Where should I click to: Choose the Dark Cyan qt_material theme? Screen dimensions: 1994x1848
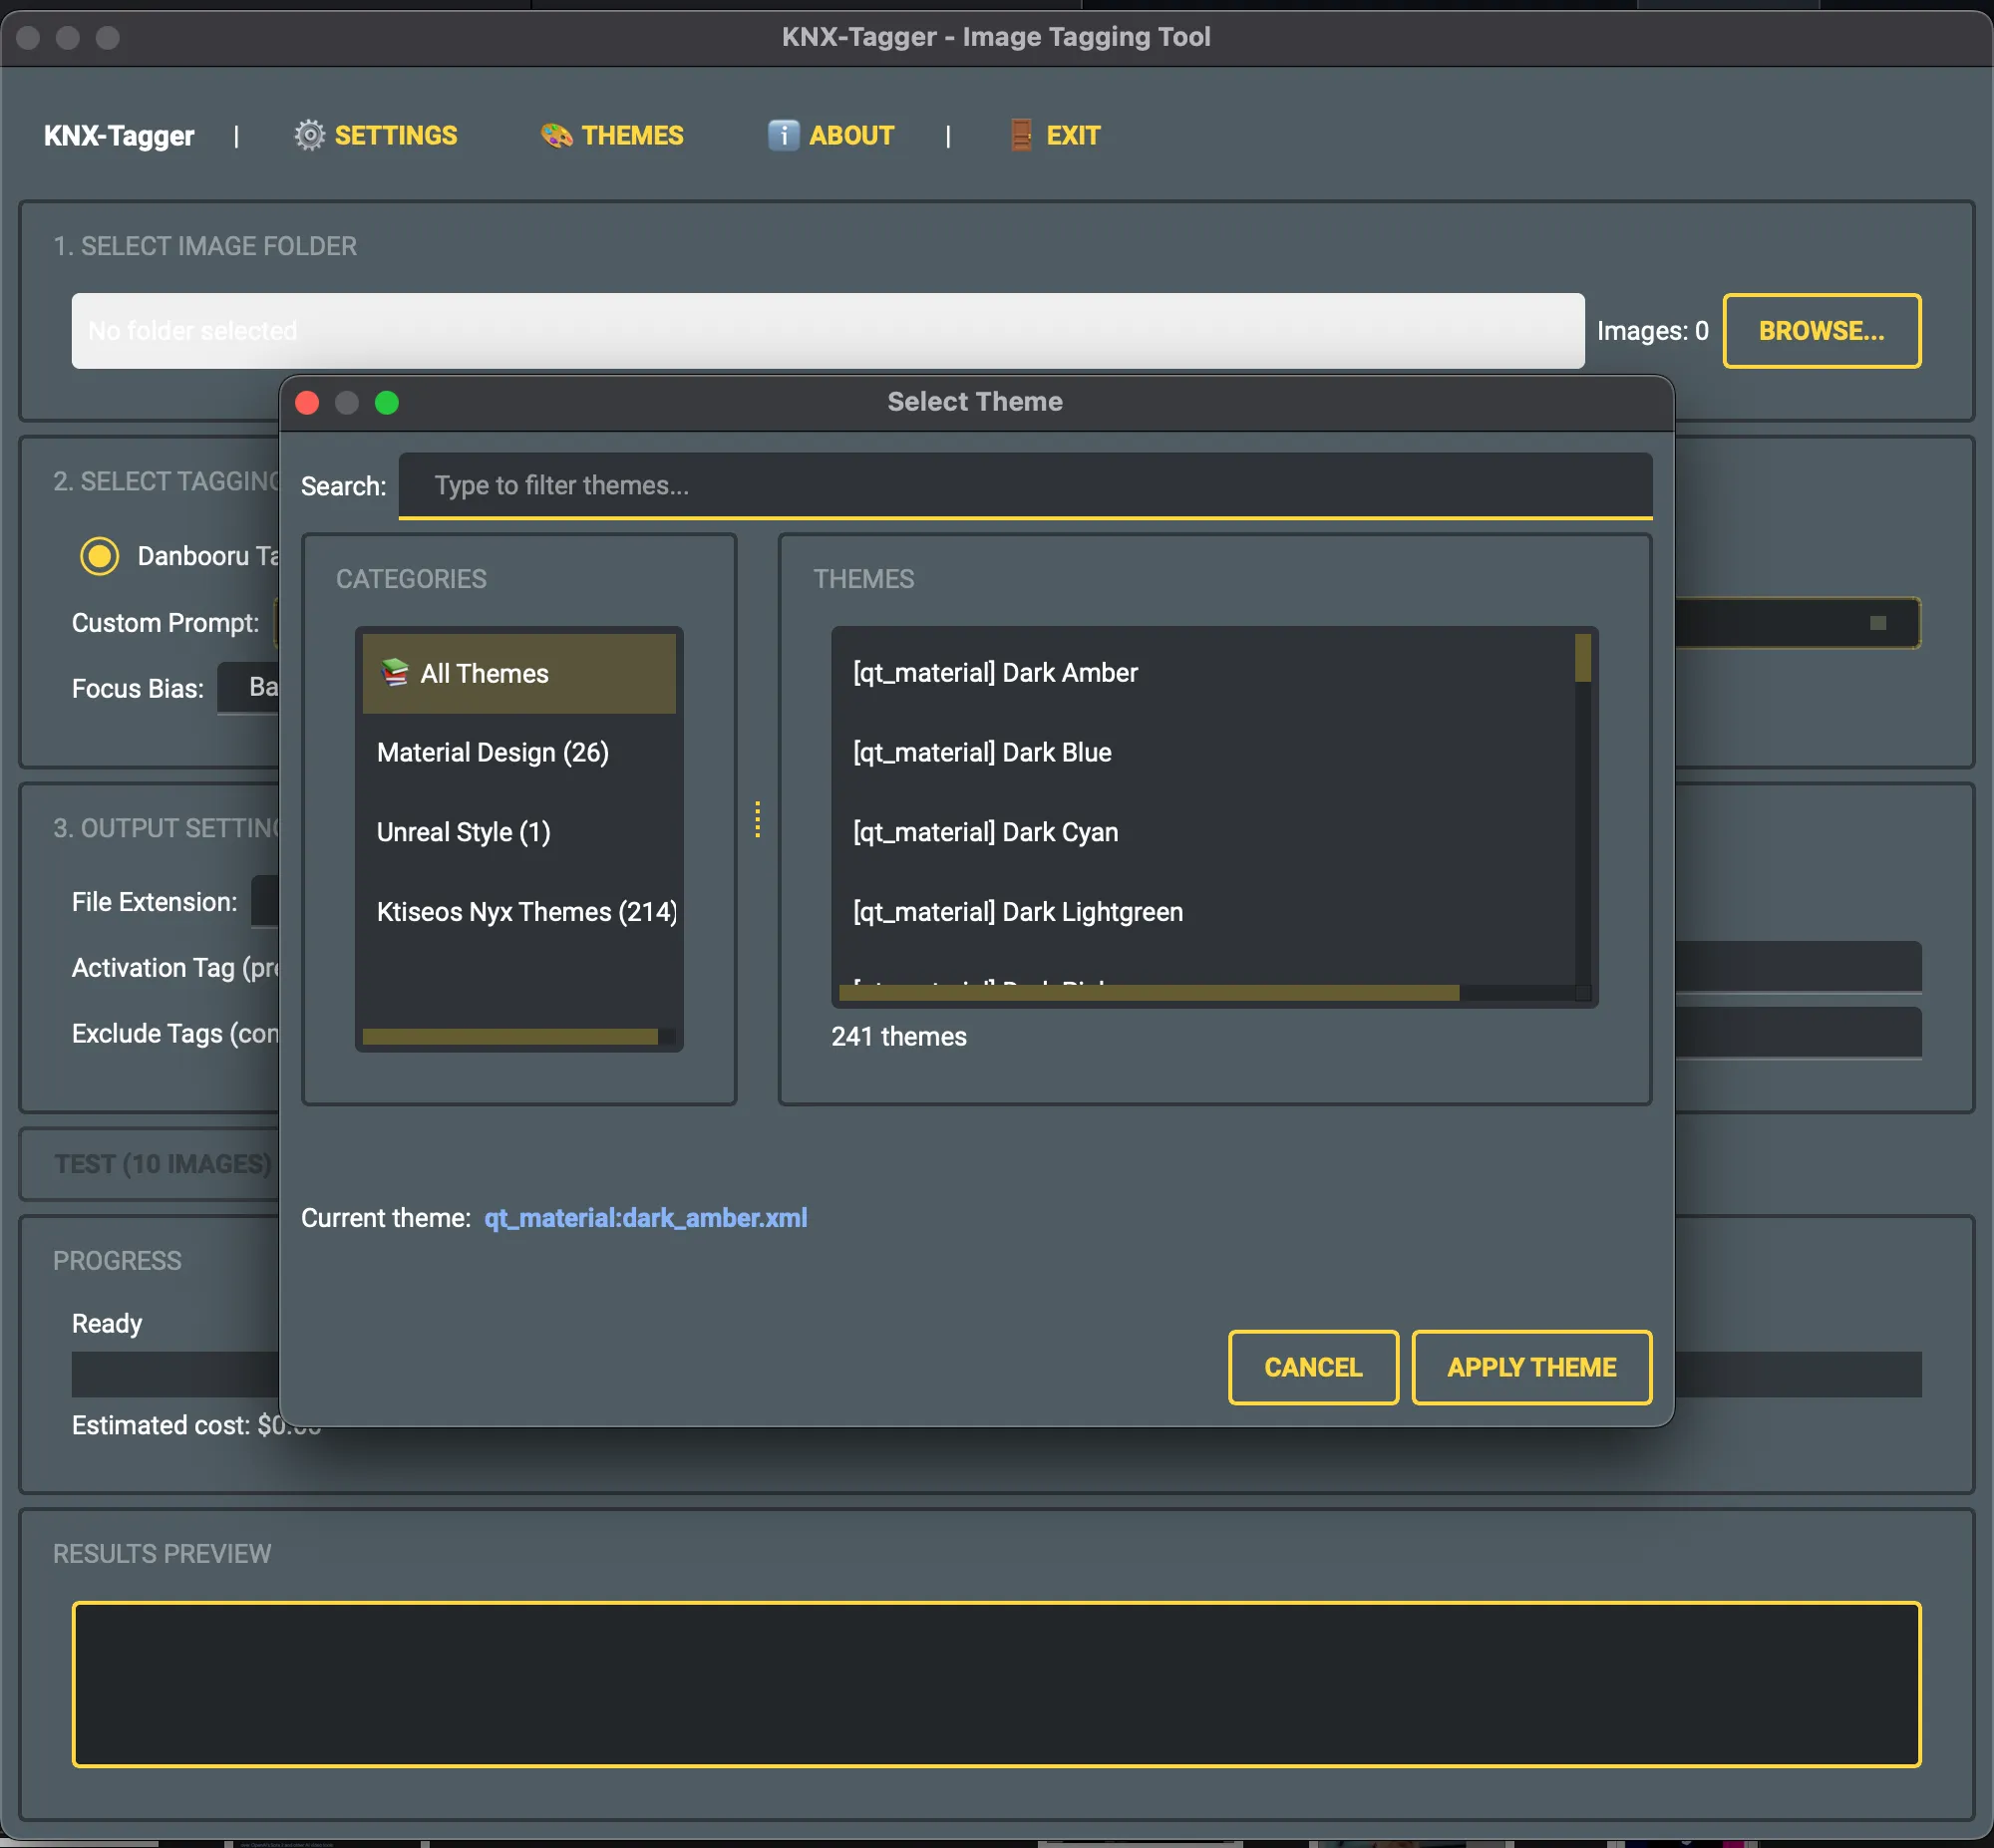pos(985,832)
